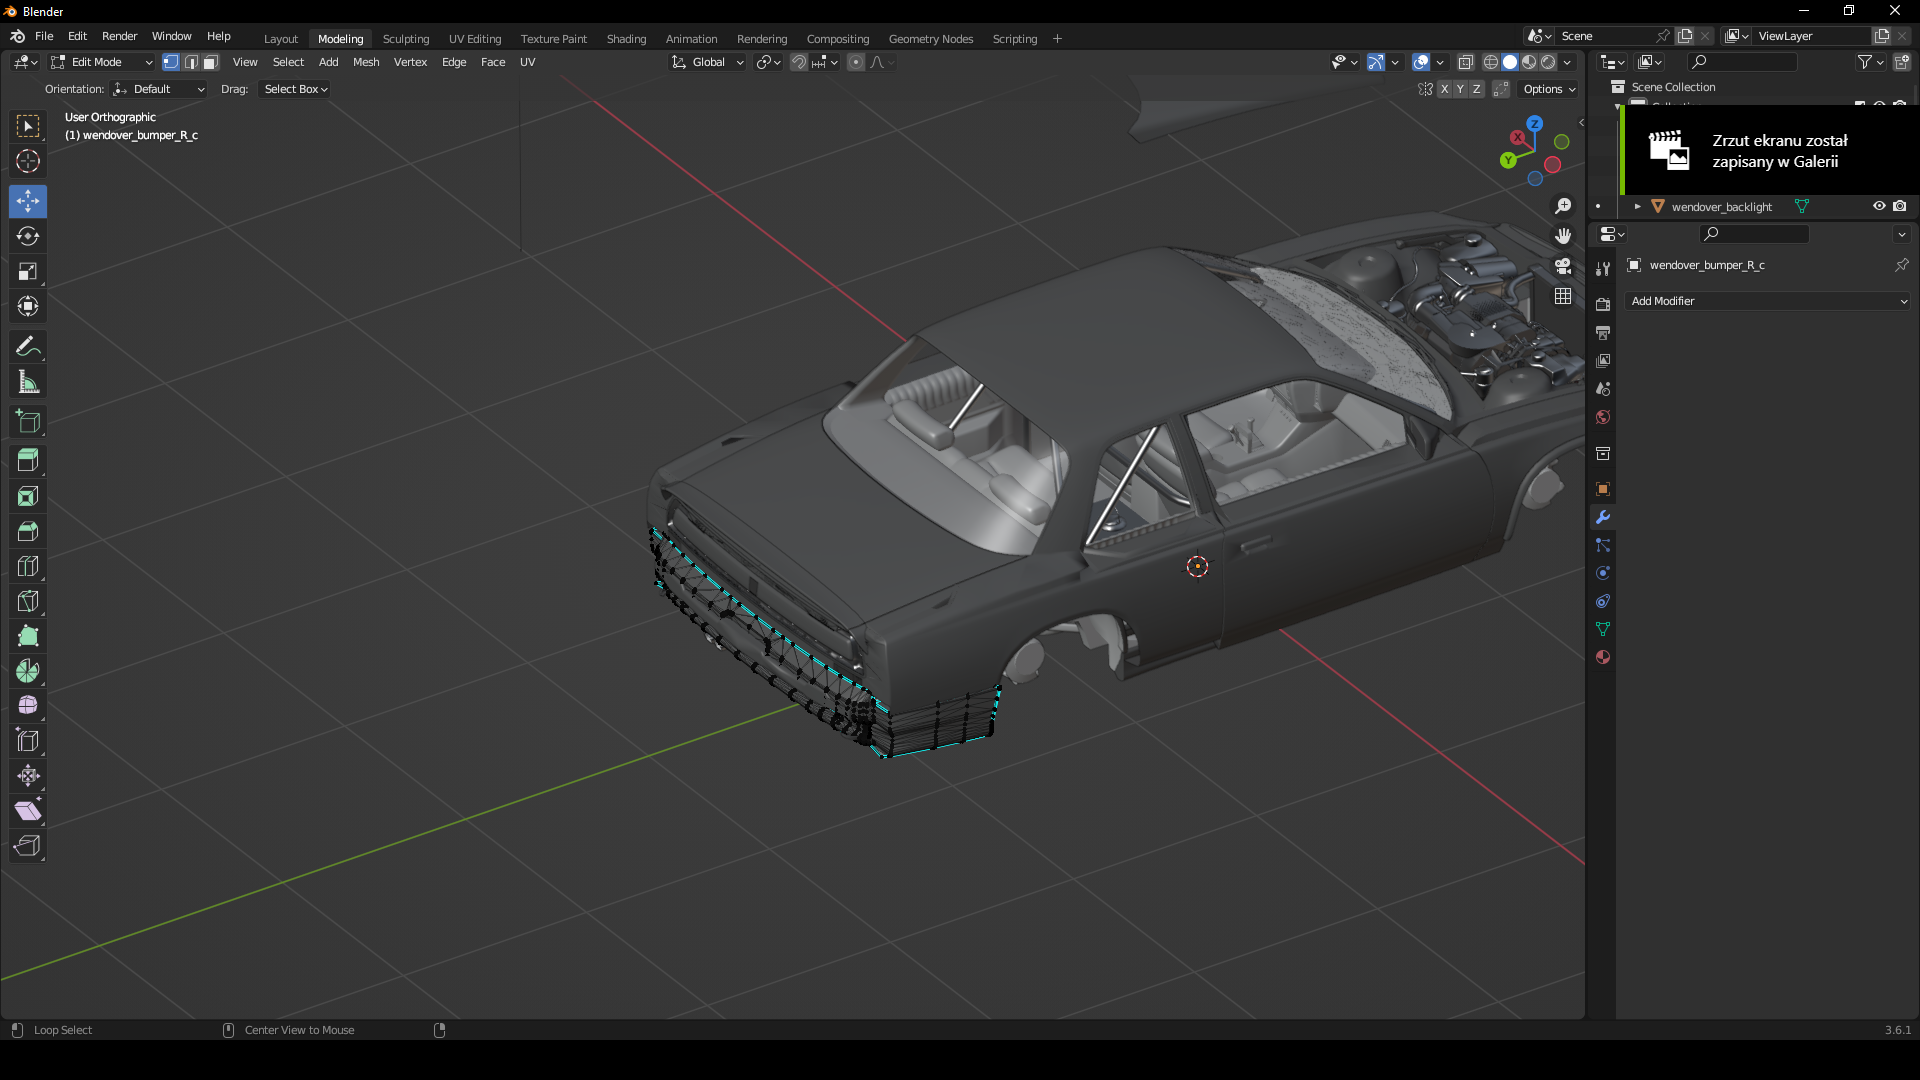
Task: Open the Select Box drag dropdown
Action: (295, 89)
